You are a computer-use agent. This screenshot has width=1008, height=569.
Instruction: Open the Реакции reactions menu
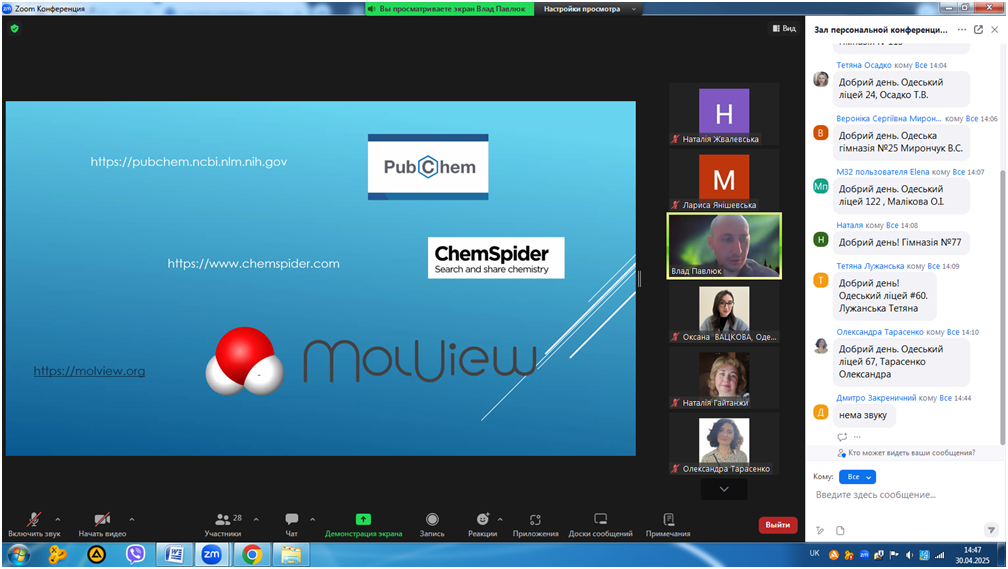[x=482, y=524]
